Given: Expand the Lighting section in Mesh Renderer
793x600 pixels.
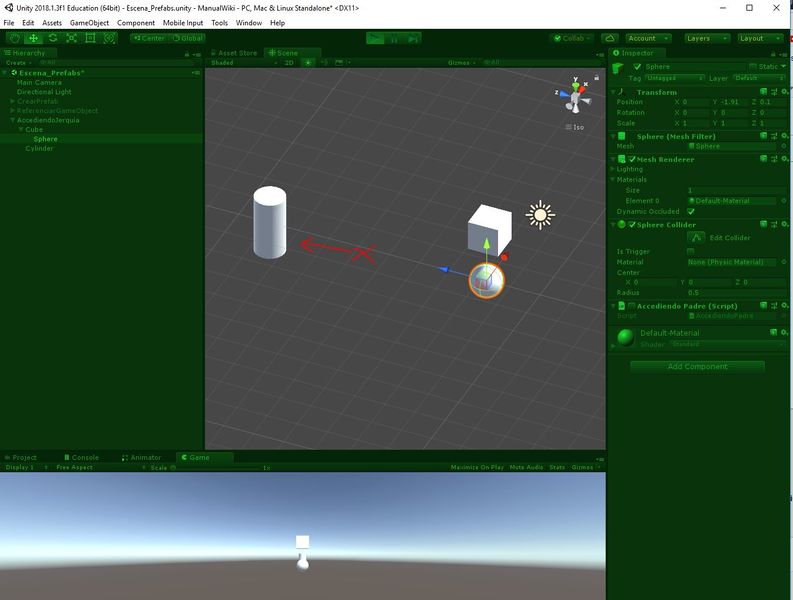Looking at the screenshot, I should point(613,169).
